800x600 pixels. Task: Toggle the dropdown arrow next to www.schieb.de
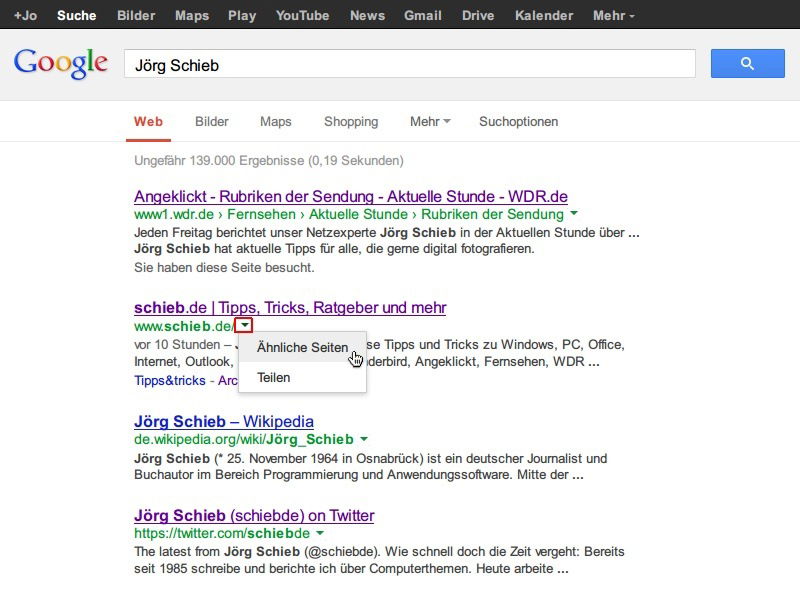pos(244,325)
